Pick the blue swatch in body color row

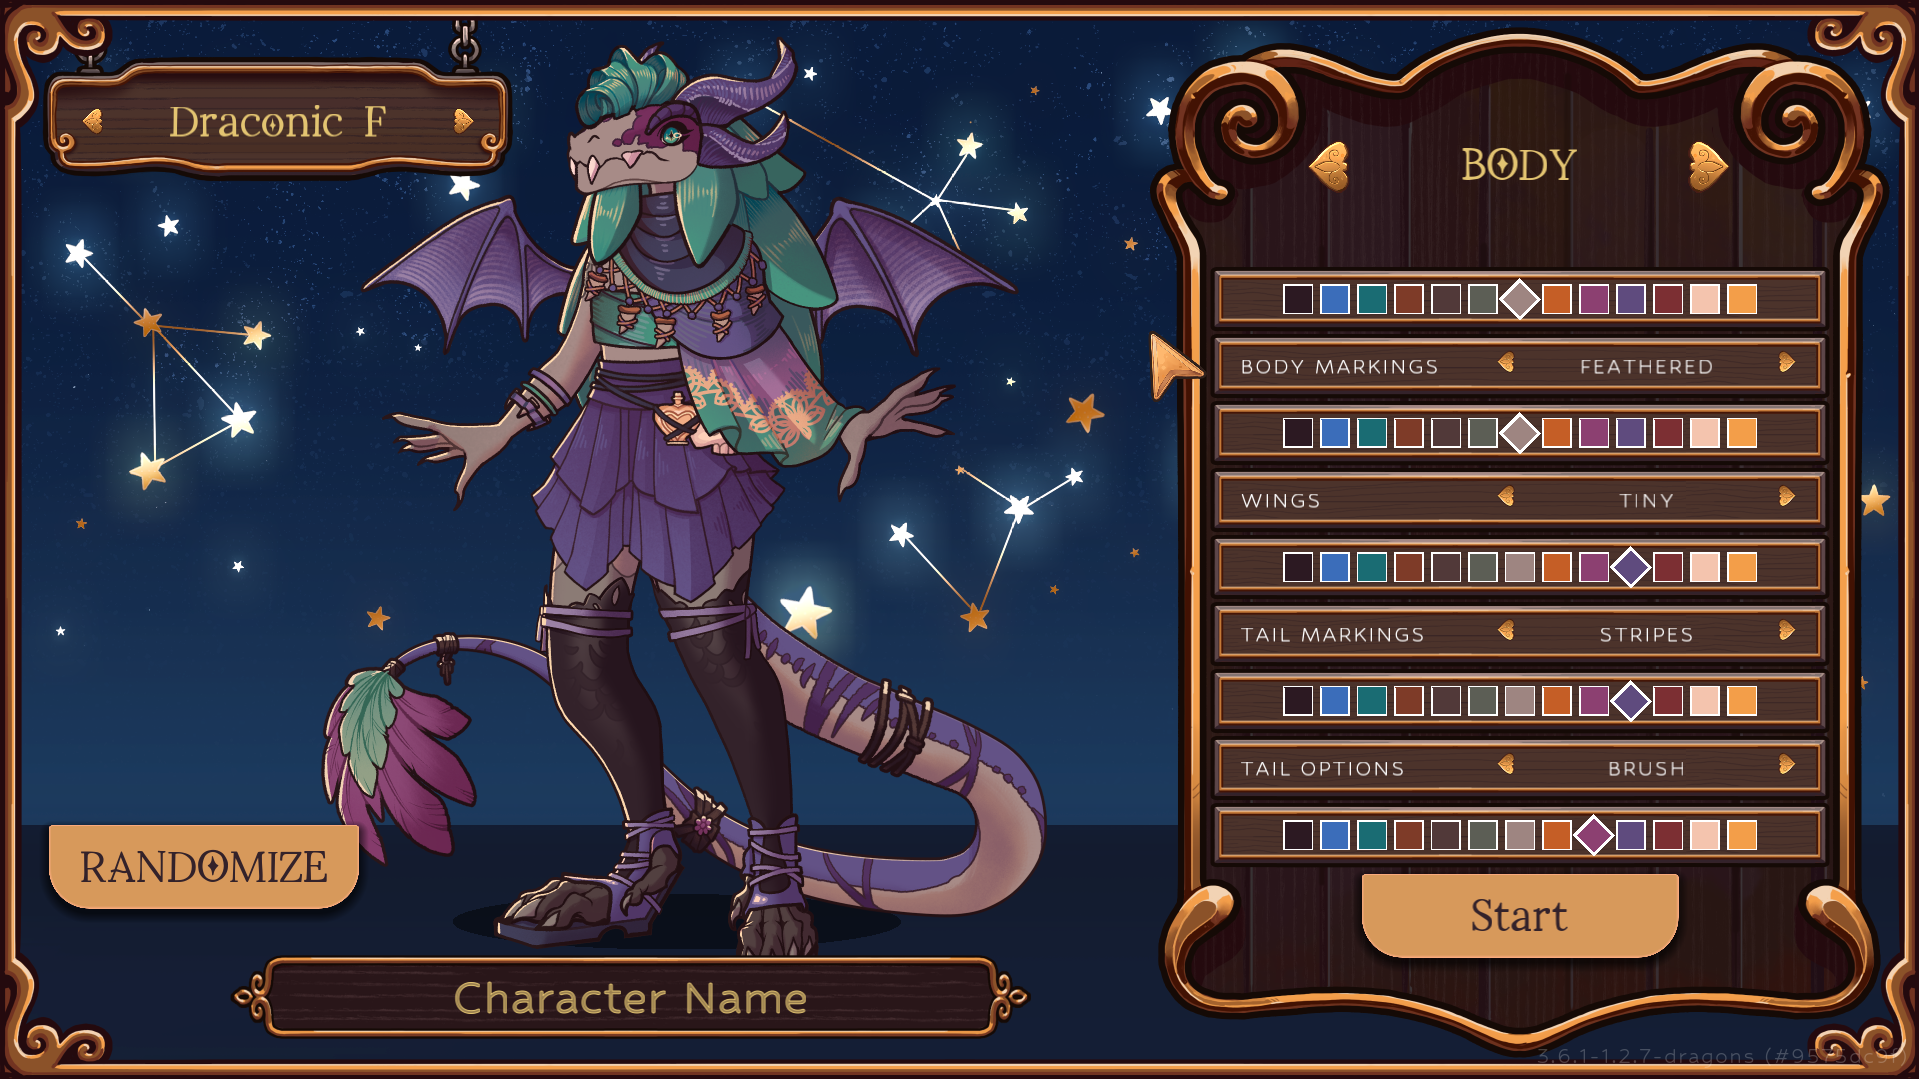pos(1335,299)
